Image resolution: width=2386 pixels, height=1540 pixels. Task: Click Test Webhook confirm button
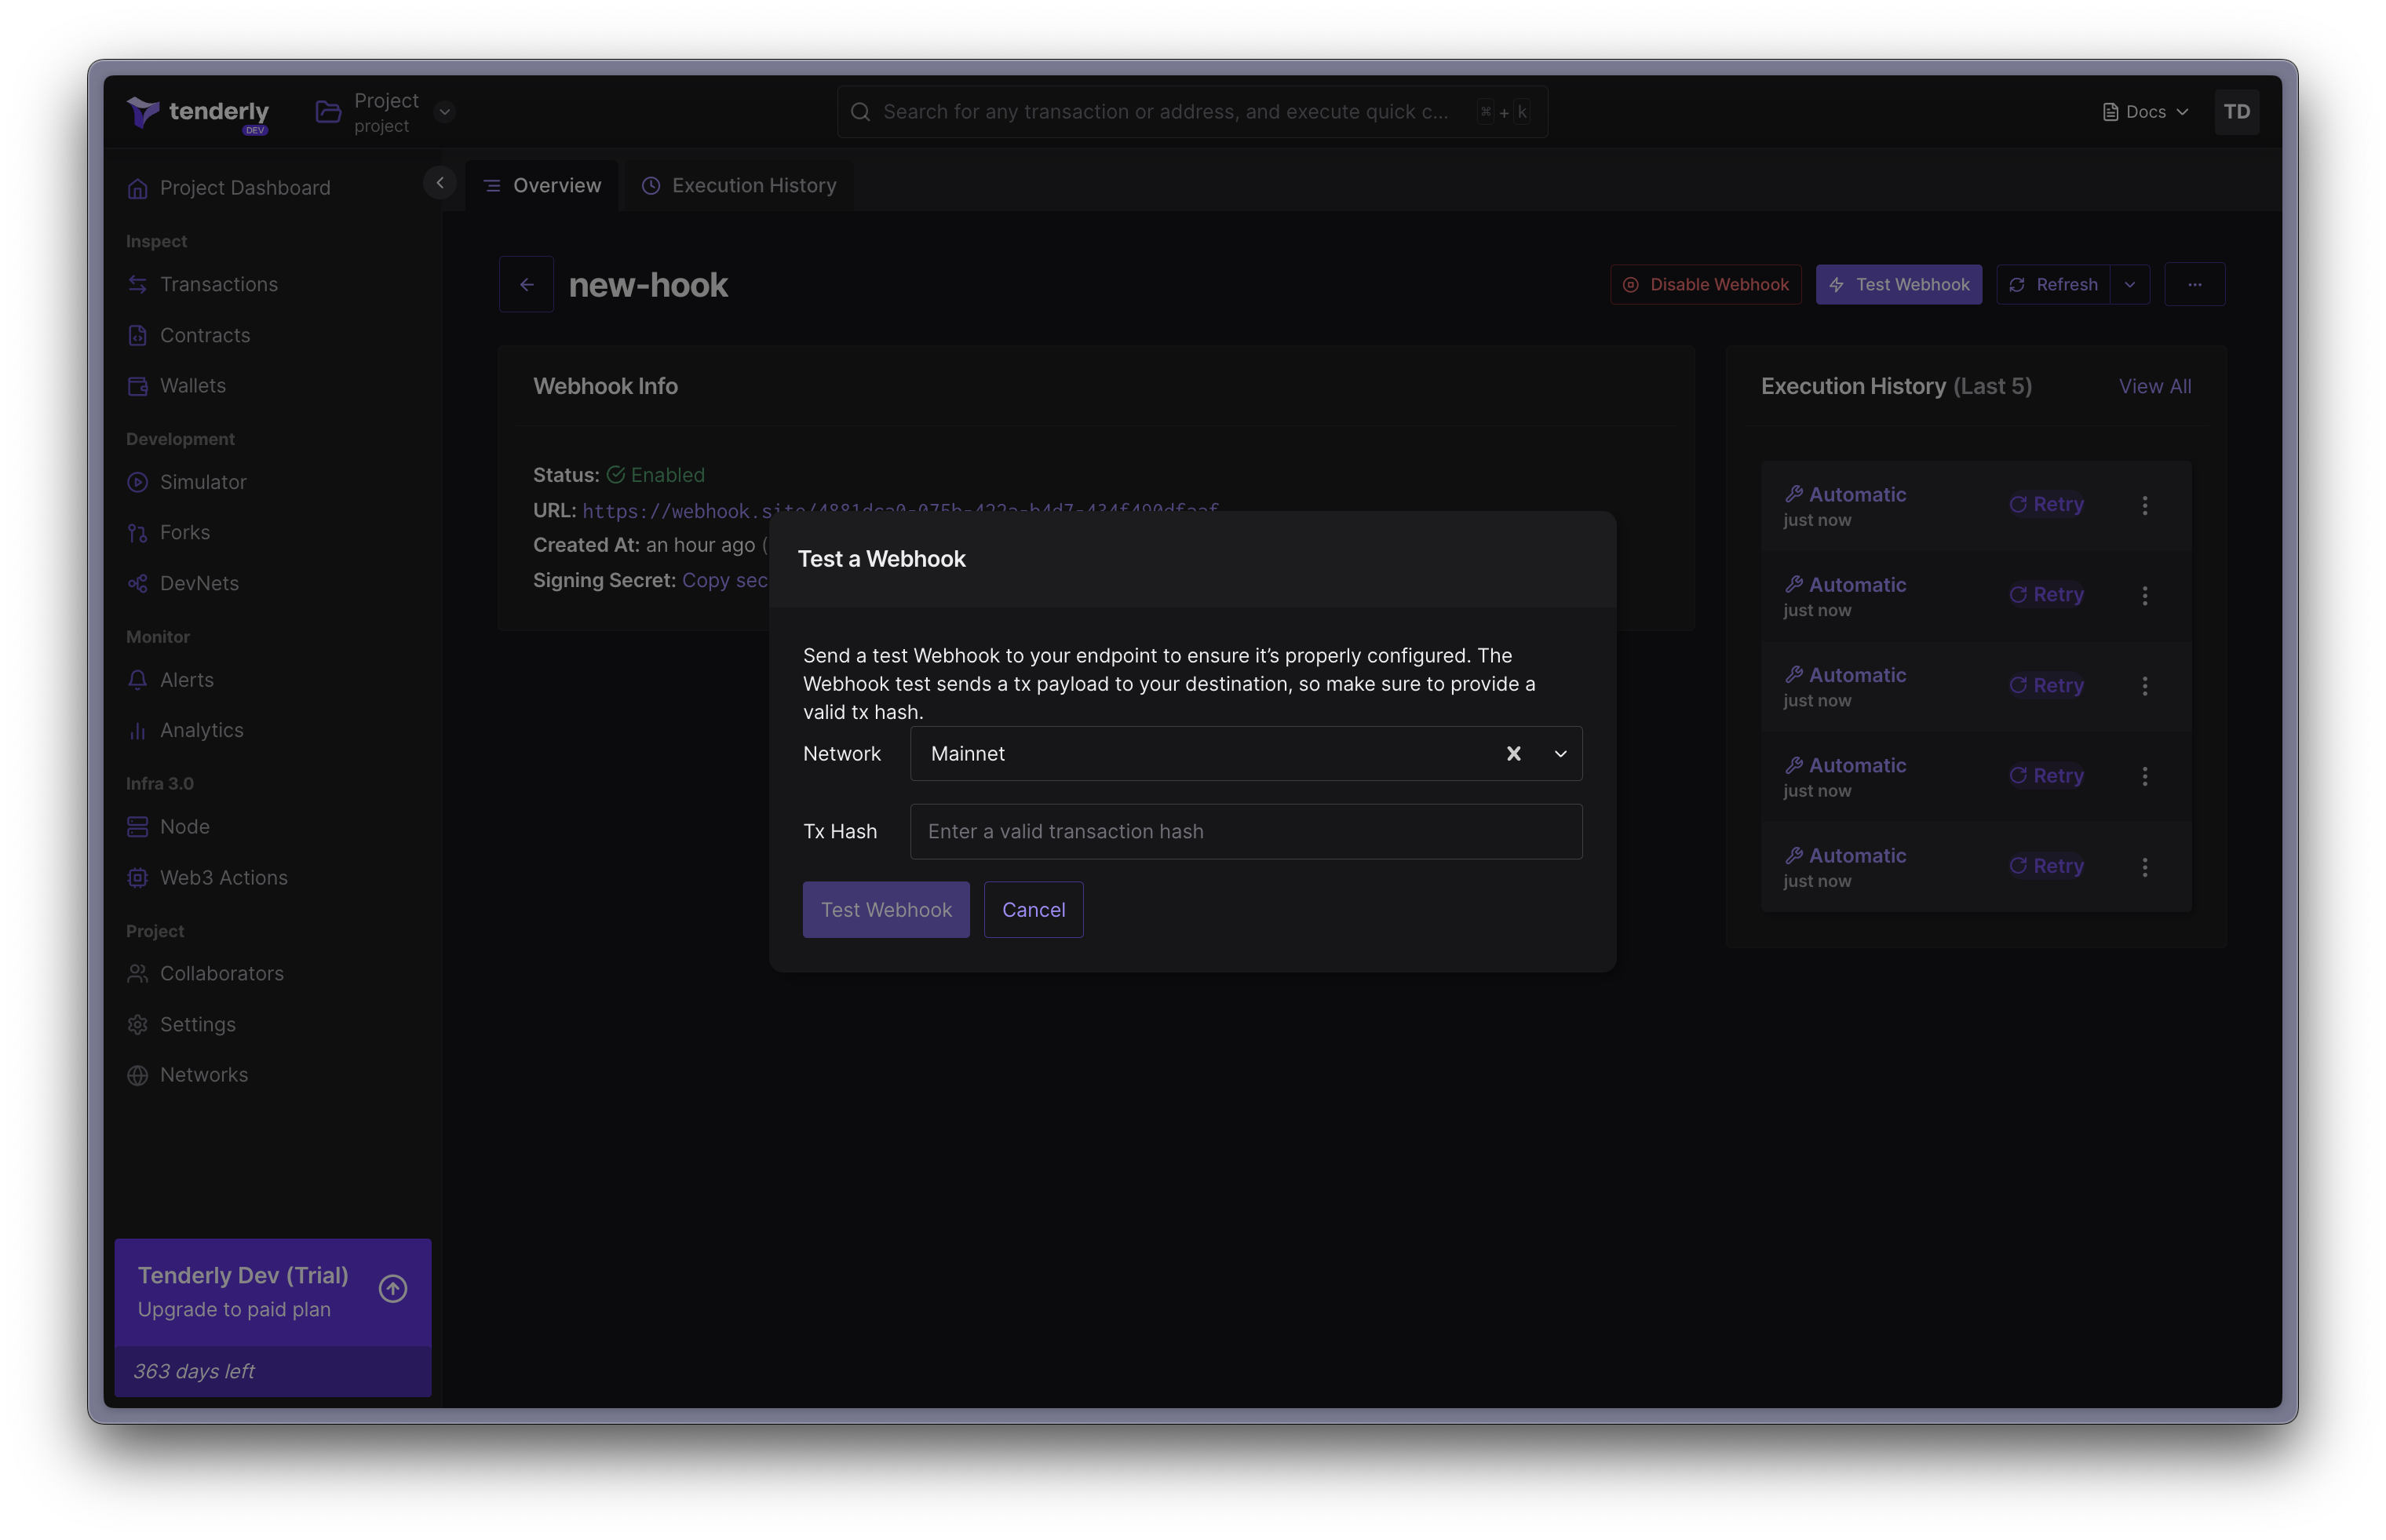pos(885,908)
